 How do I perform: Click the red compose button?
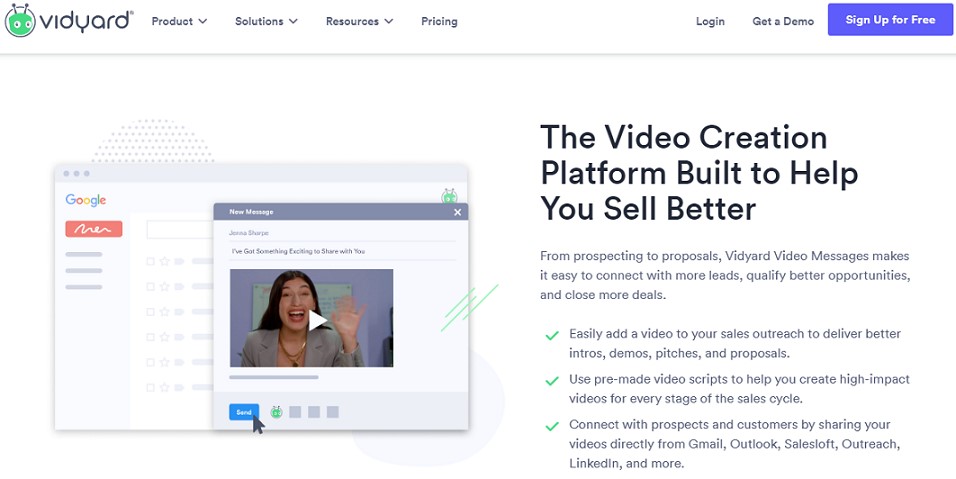[94, 229]
